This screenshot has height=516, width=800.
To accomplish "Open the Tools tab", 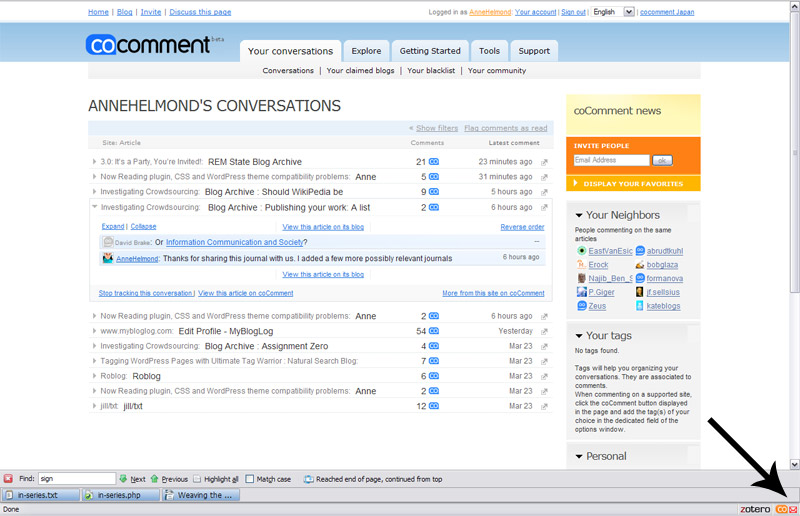I will [x=489, y=51].
